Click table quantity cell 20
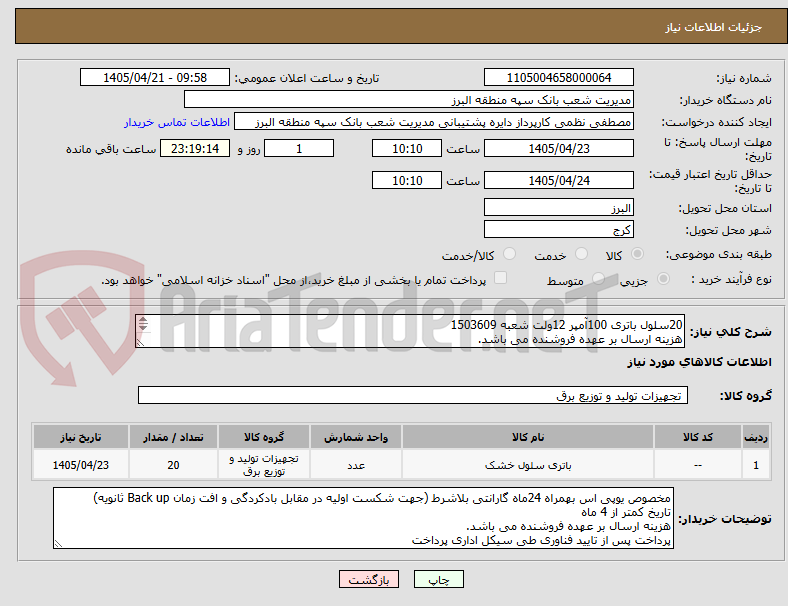 point(173,465)
